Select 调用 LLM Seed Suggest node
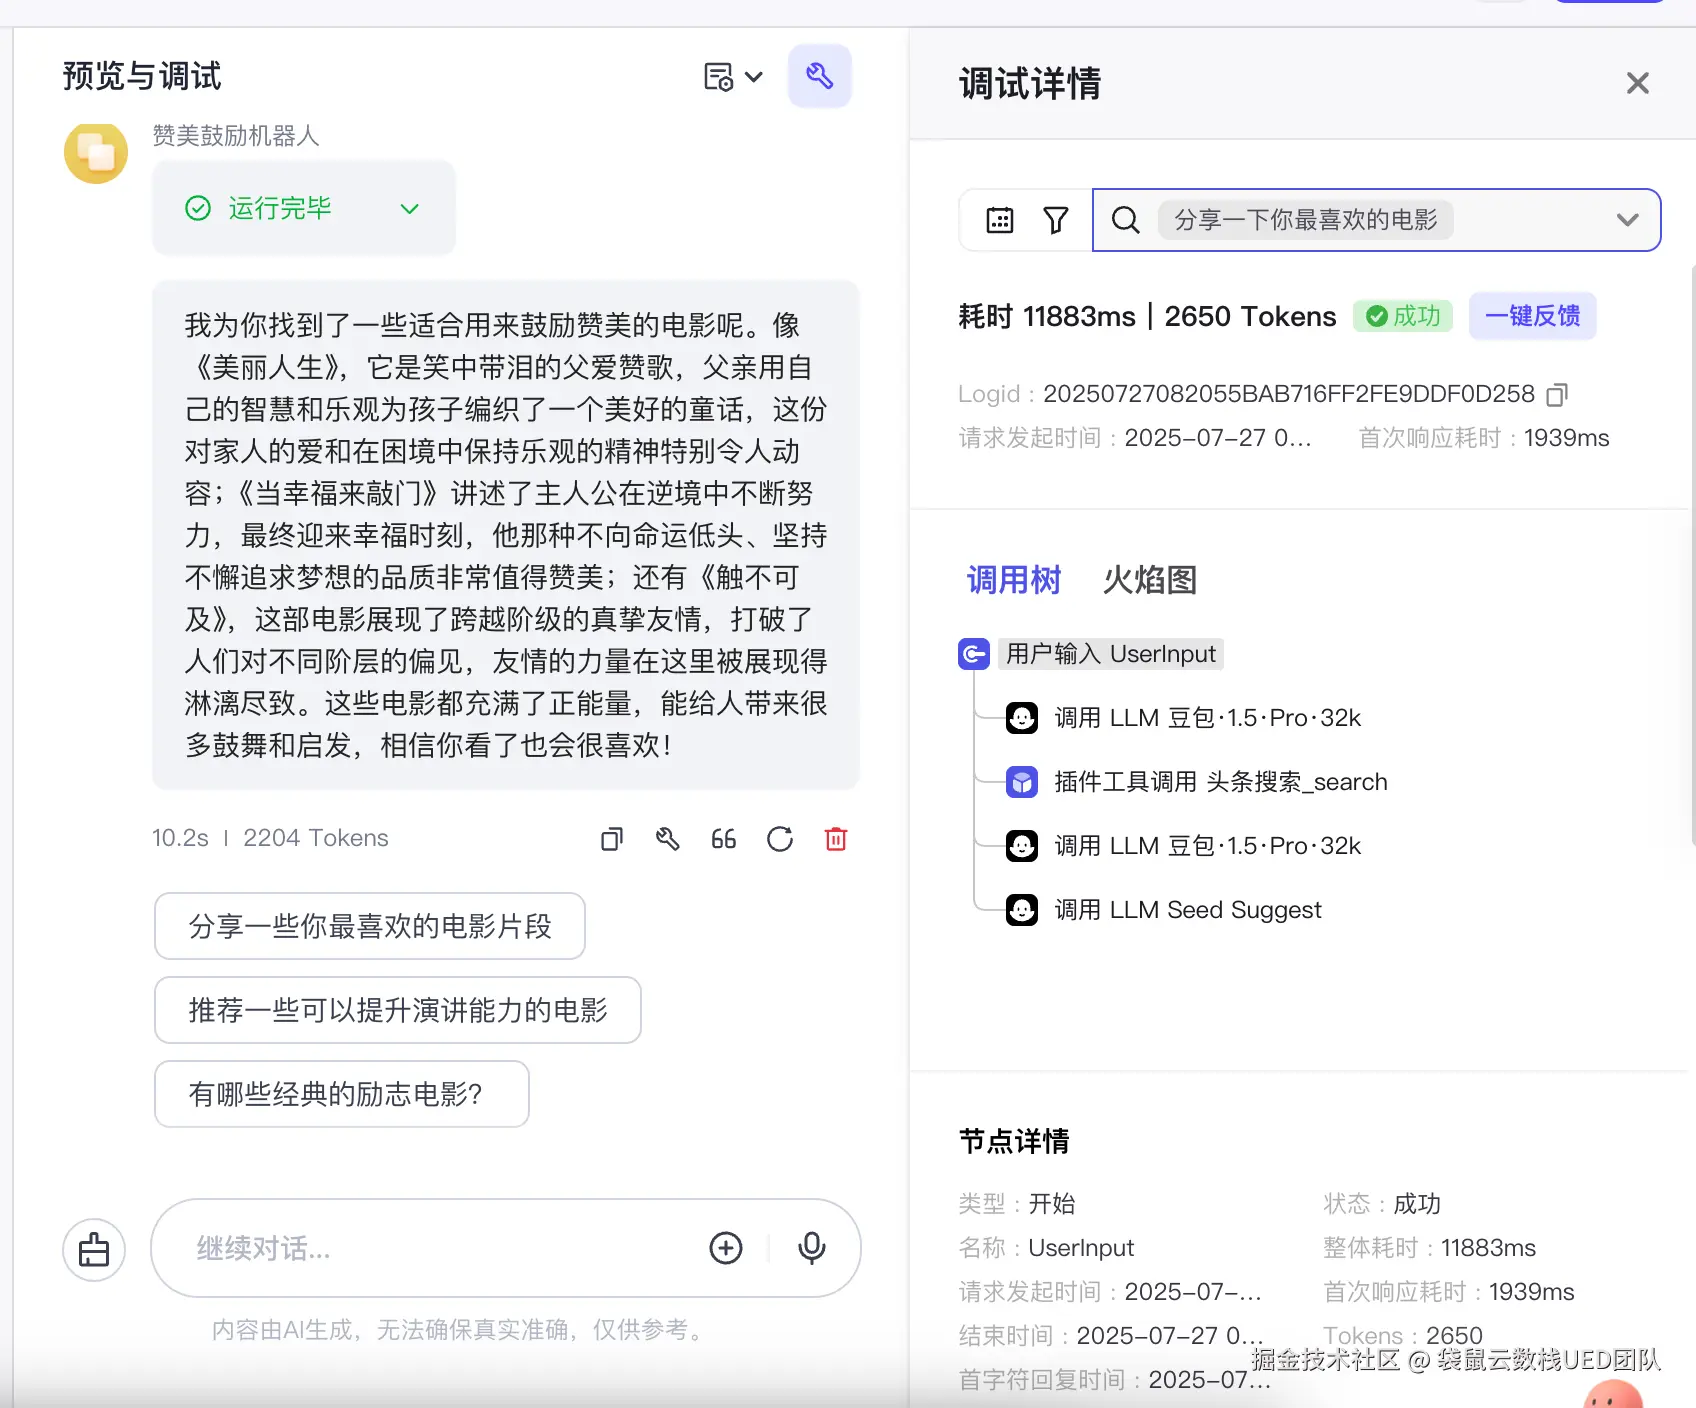Viewport: 1696px width, 1408px height. click(x=1188, y=910)
